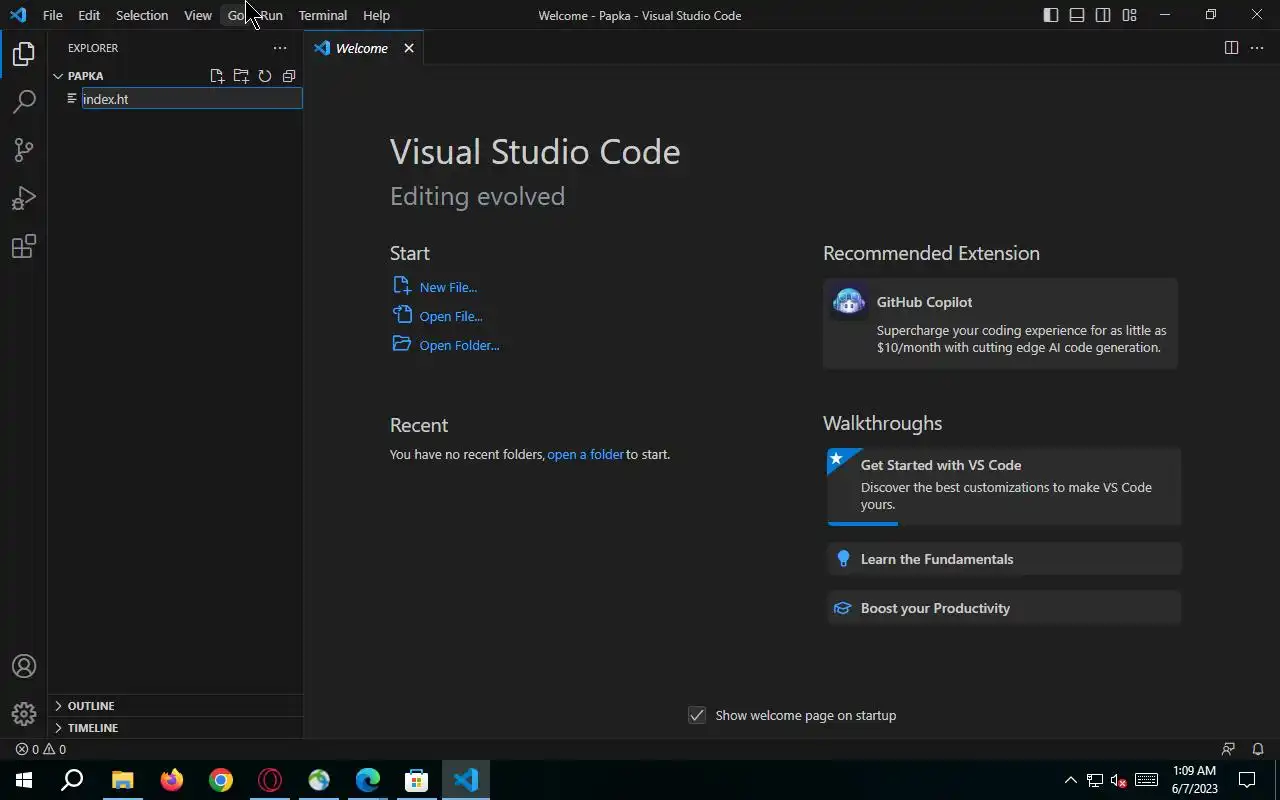Click the VS Code logo in title bar
The height and width of the screenshot is (800, 1280).
click(x=17, y=15)
